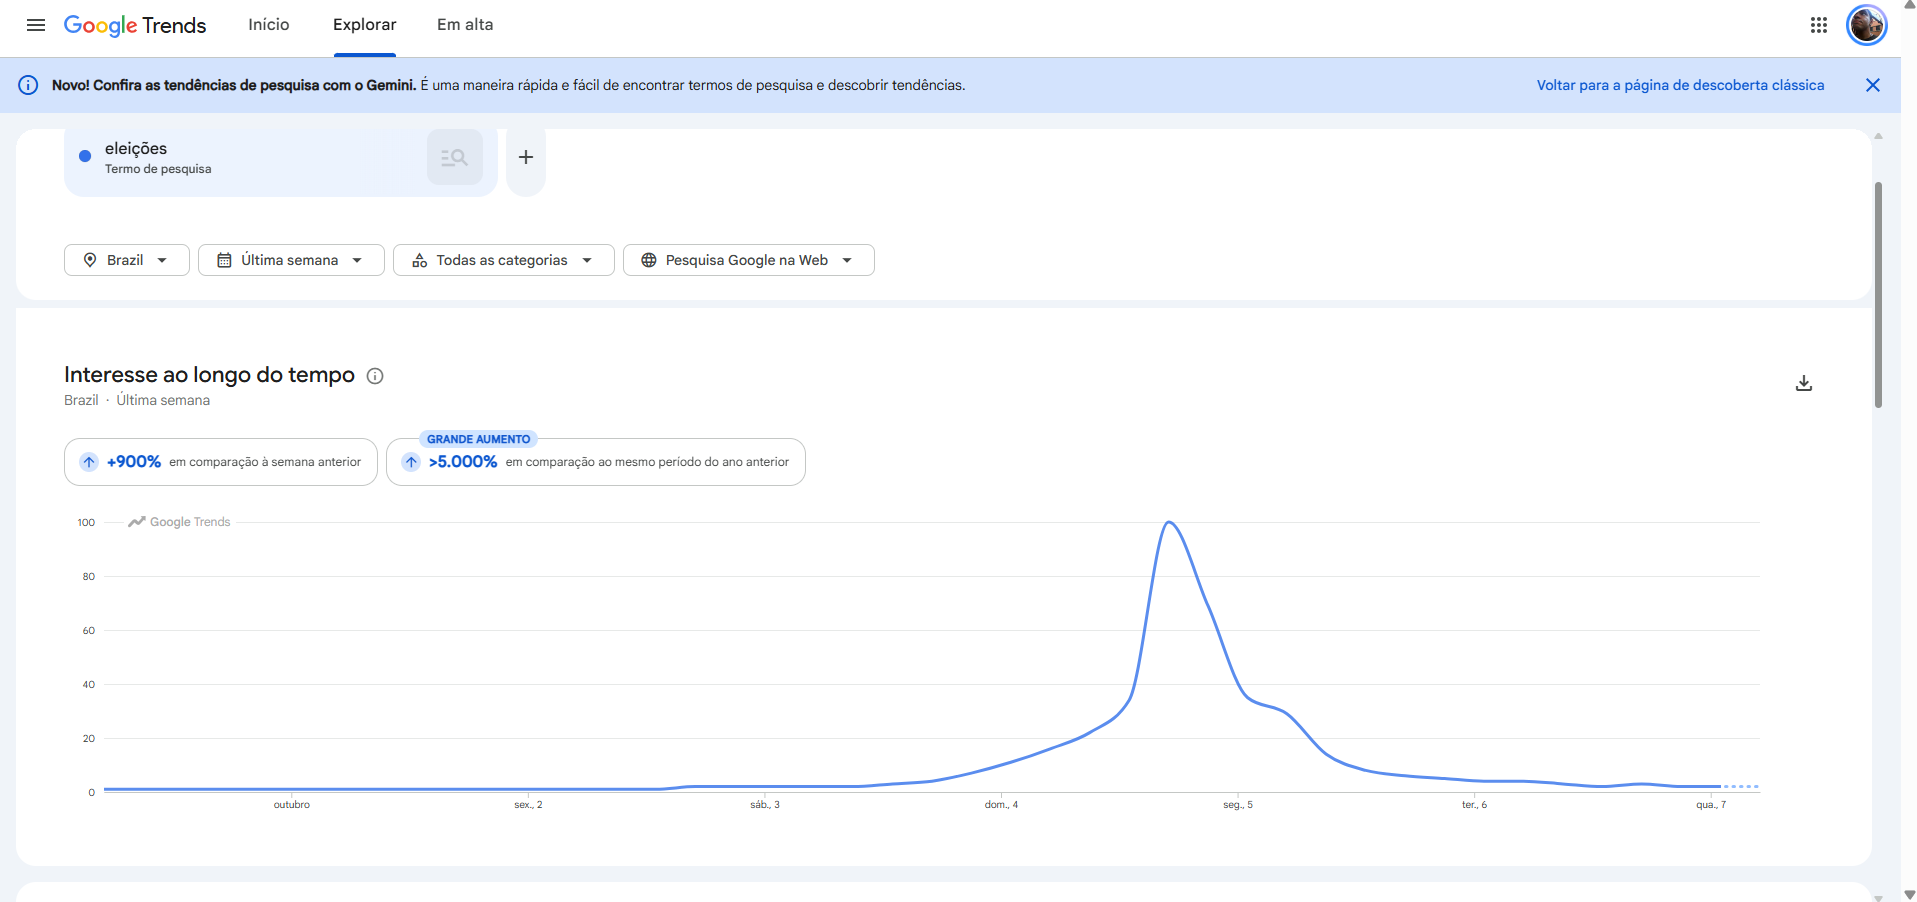Click the seg., 5 axis label

(1238, 805)
